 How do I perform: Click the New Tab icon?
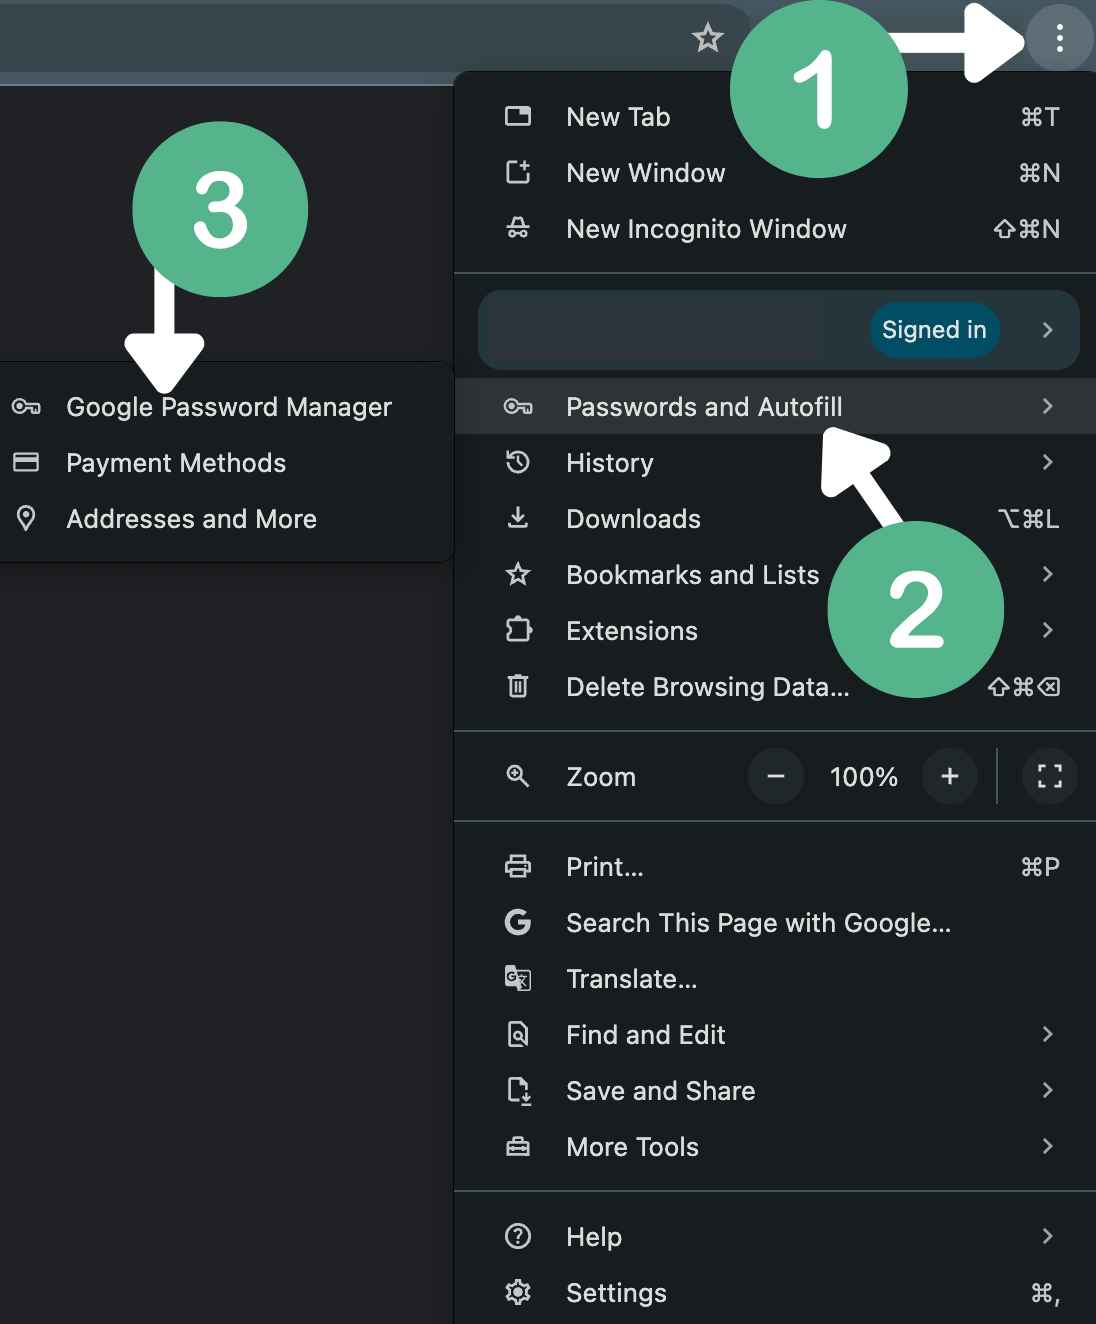(518, 116)
